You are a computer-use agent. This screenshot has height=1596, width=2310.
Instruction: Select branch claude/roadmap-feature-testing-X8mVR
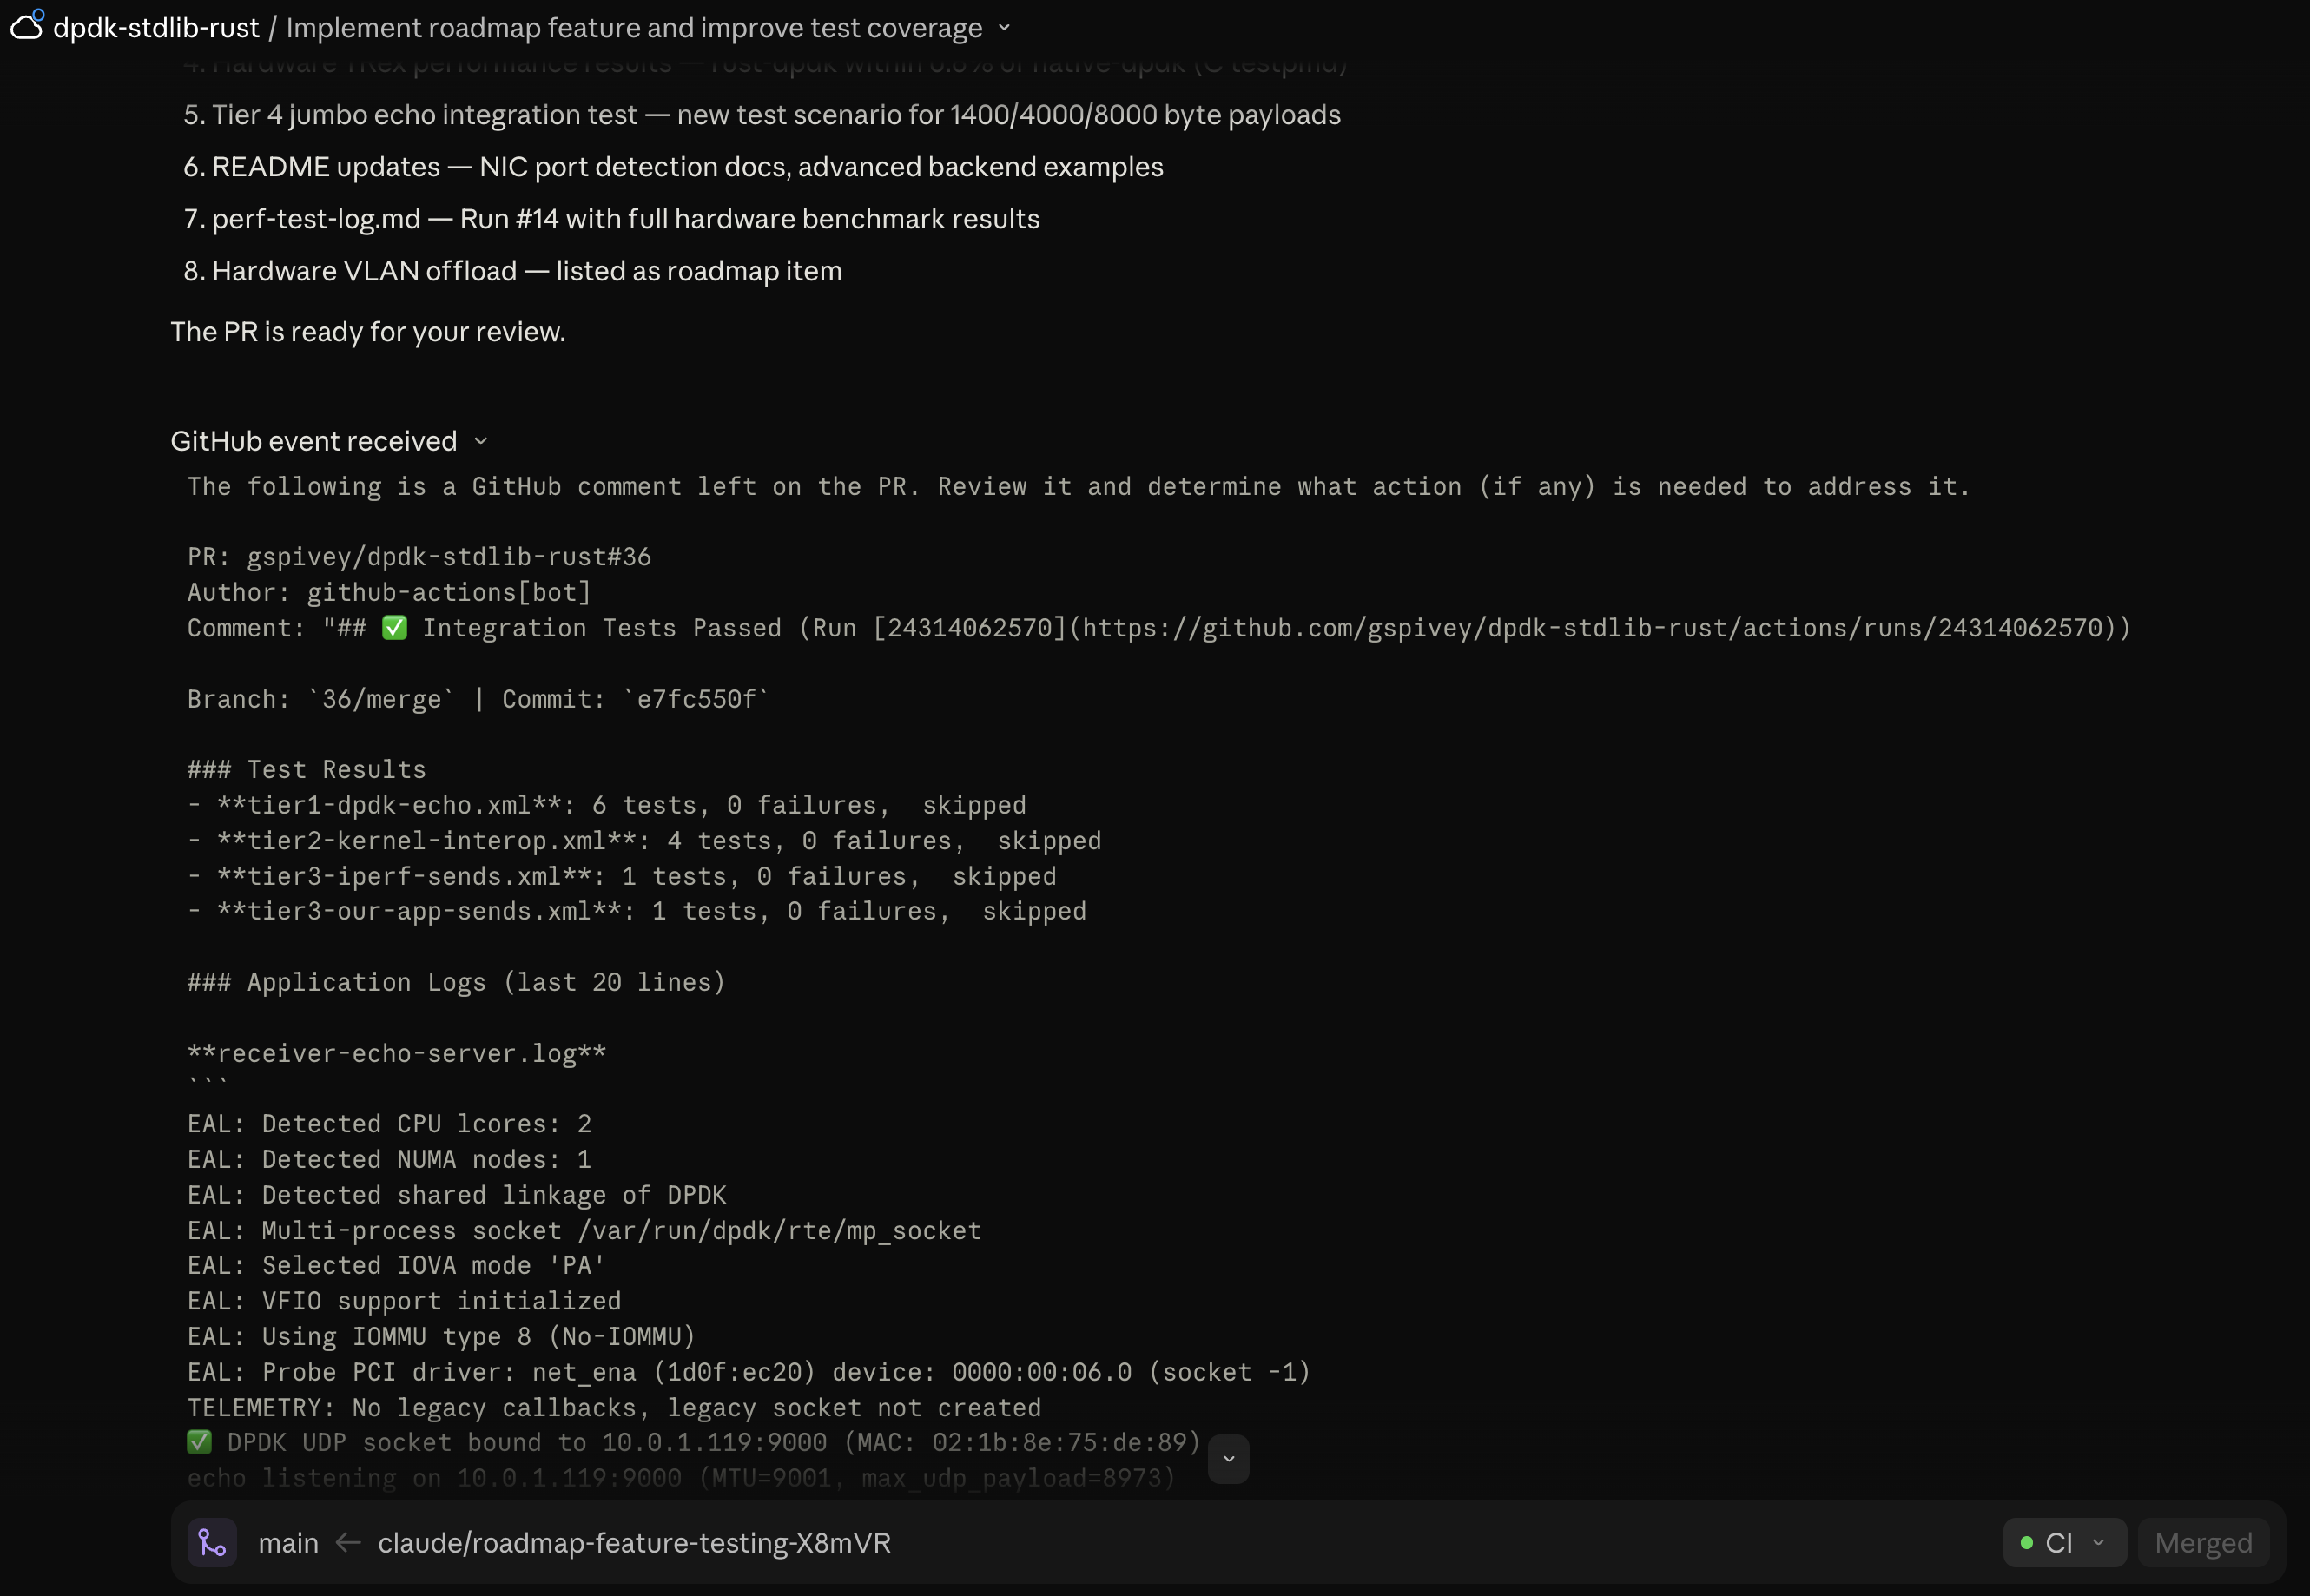[x=633, y=1542]
